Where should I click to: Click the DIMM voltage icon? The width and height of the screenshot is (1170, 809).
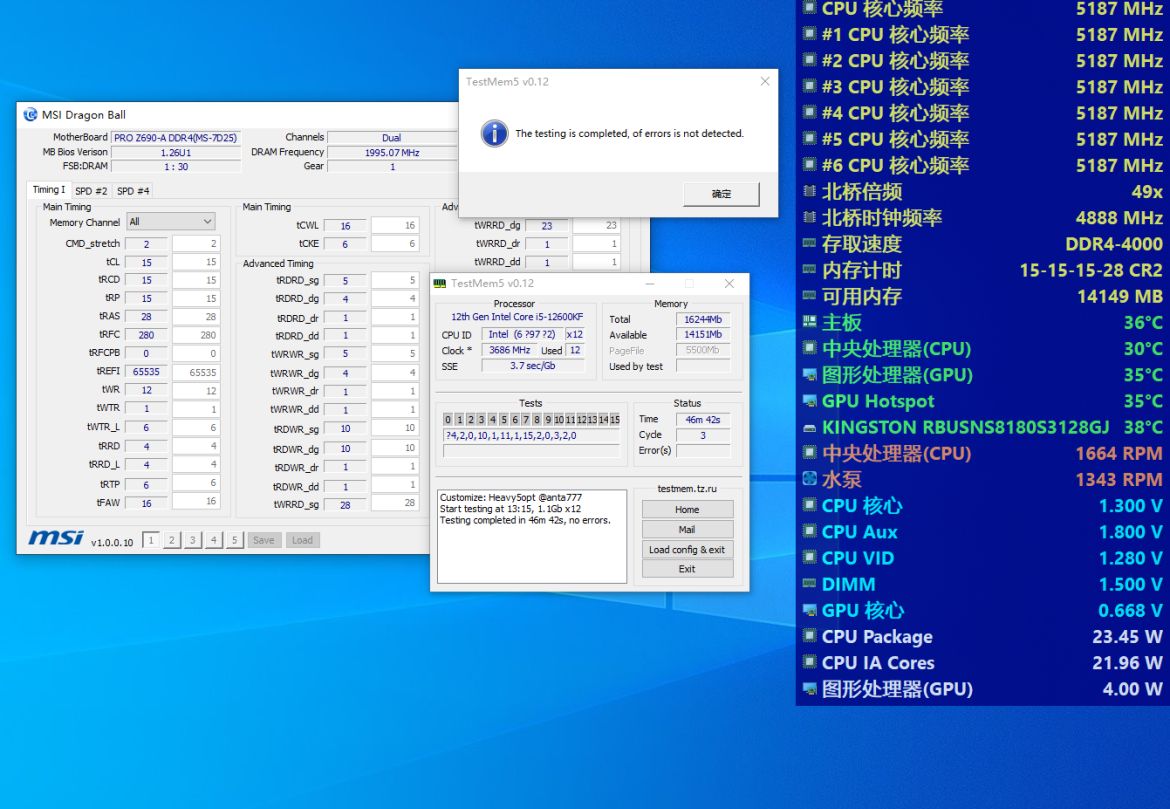809,584
